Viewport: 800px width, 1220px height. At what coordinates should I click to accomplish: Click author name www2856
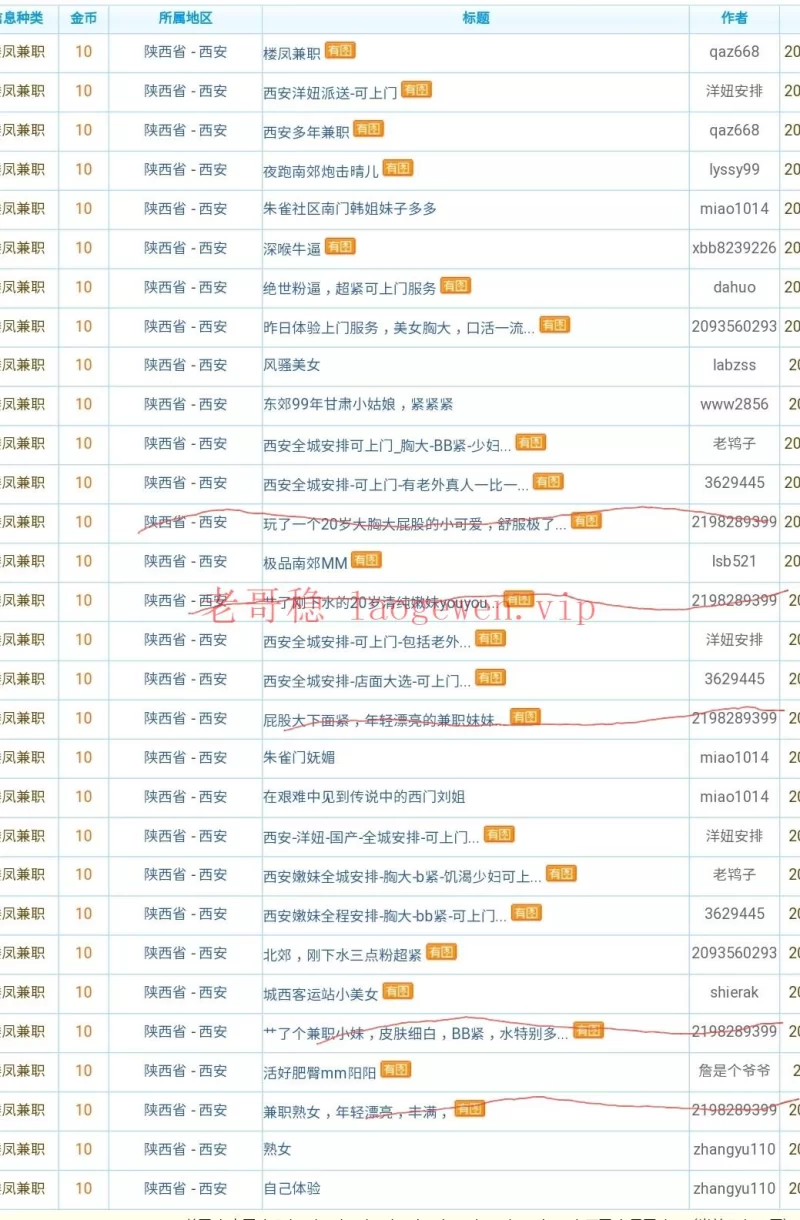point(734,404)
